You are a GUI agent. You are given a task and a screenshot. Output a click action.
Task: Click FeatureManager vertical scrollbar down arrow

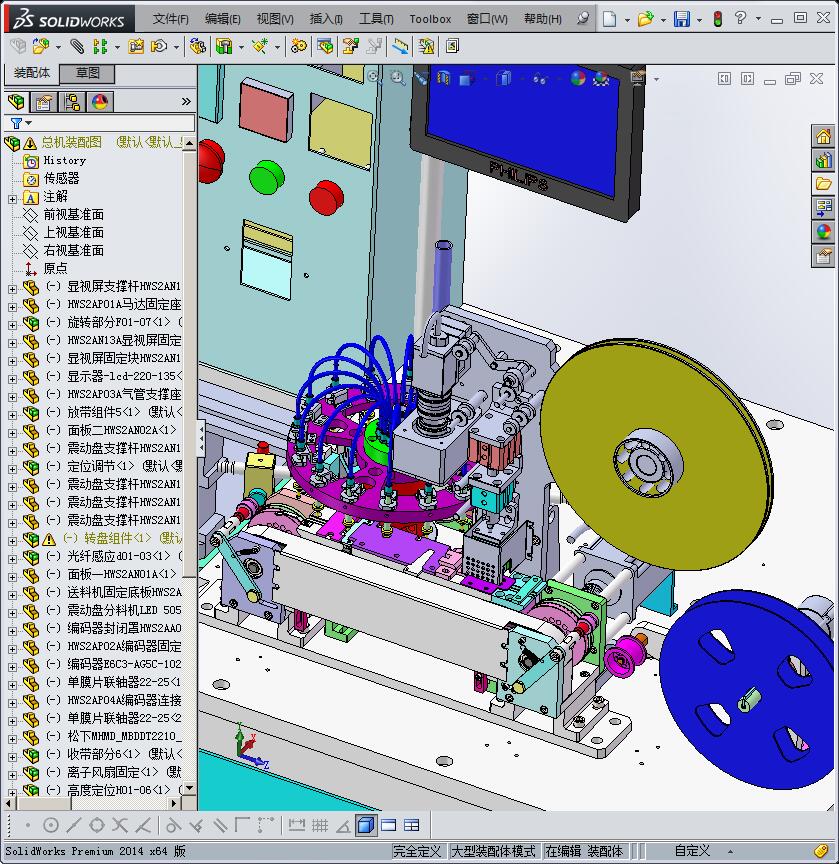[x=189, y=789]
